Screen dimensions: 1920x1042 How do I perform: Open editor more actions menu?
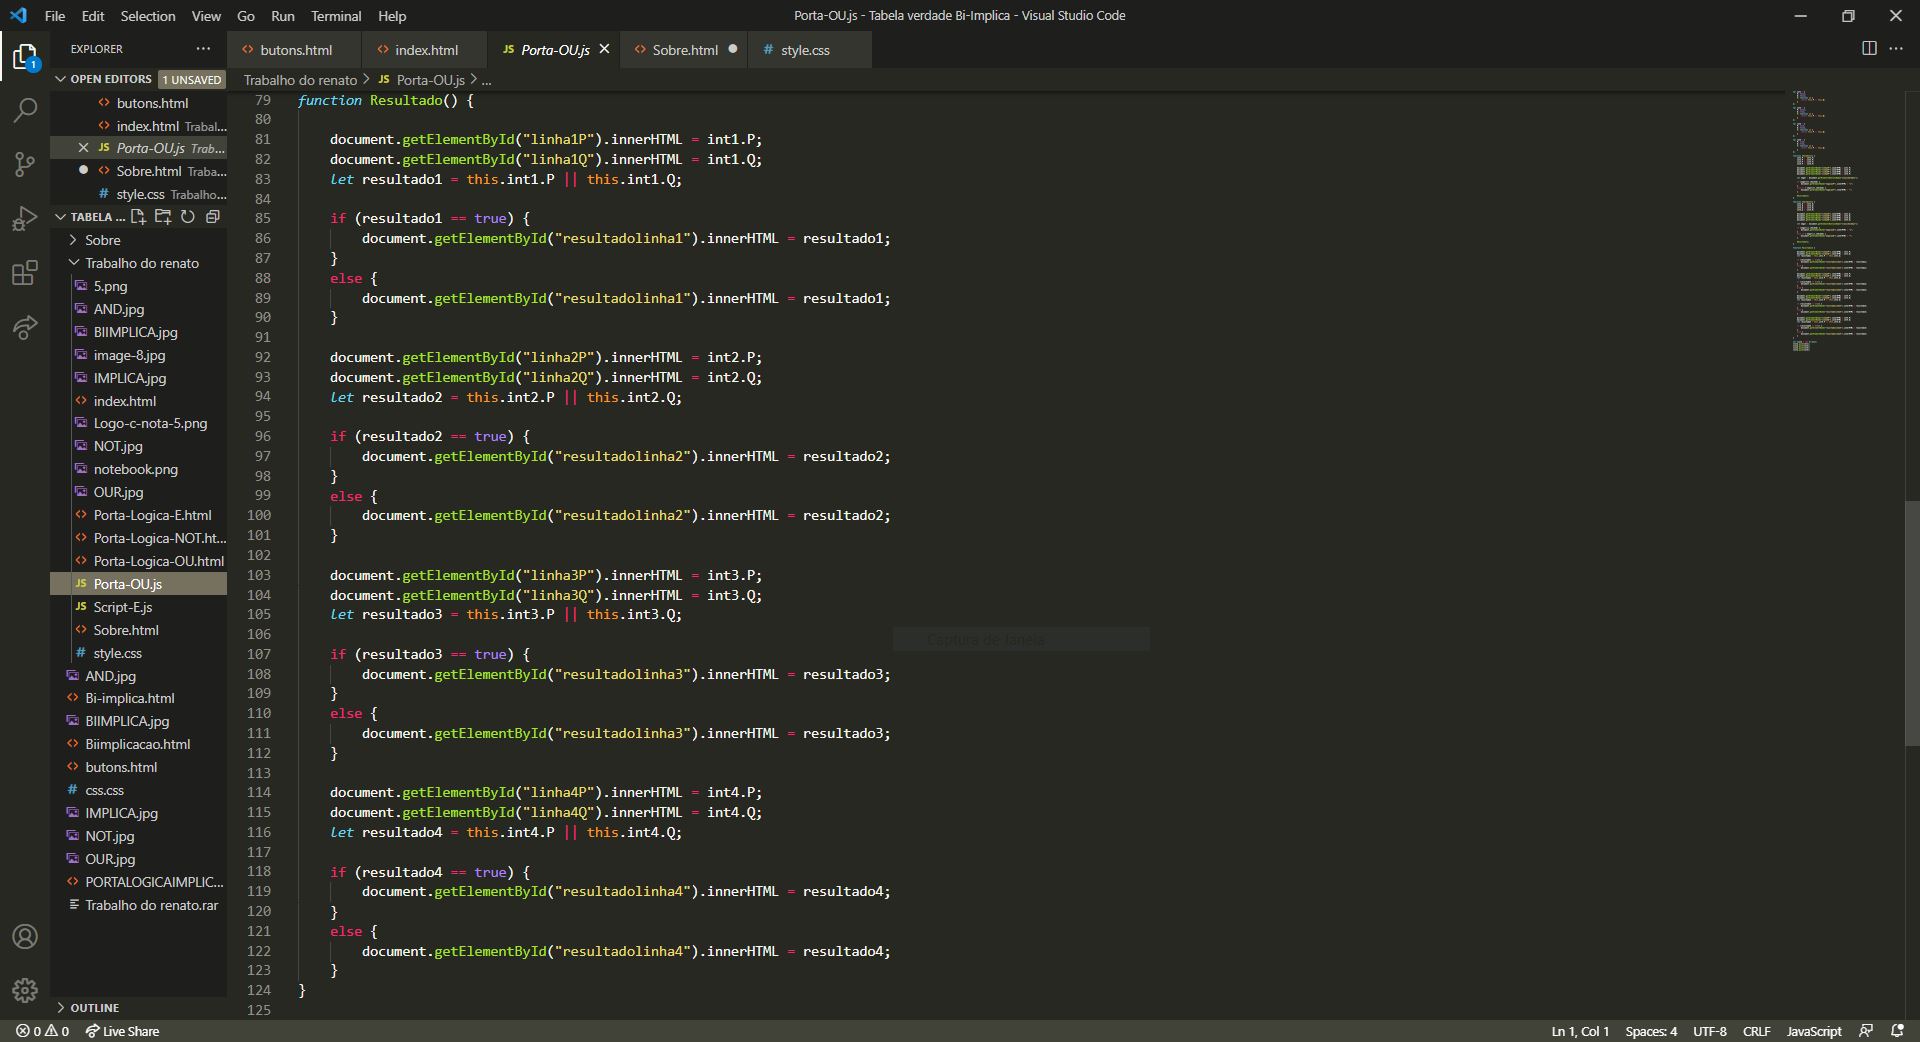point(1896,49)
